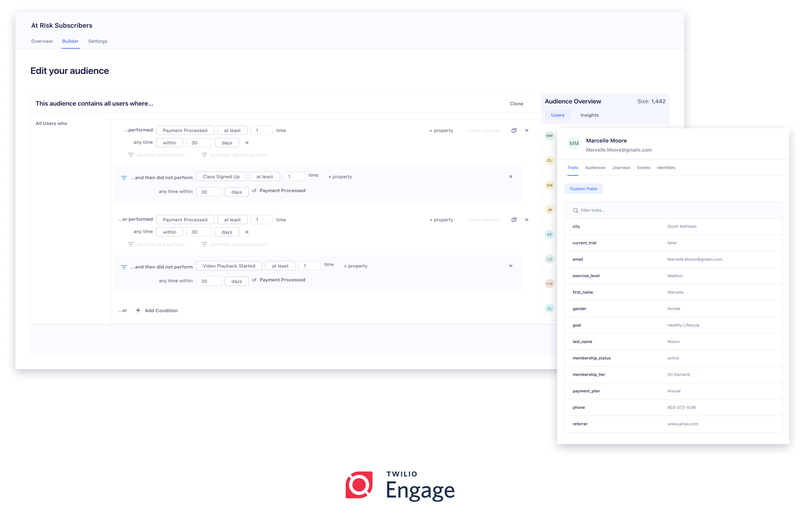This screenshot has width=800, height=527.
Task: Open event dropdown in first "performed" row
Action: (185, 131)
